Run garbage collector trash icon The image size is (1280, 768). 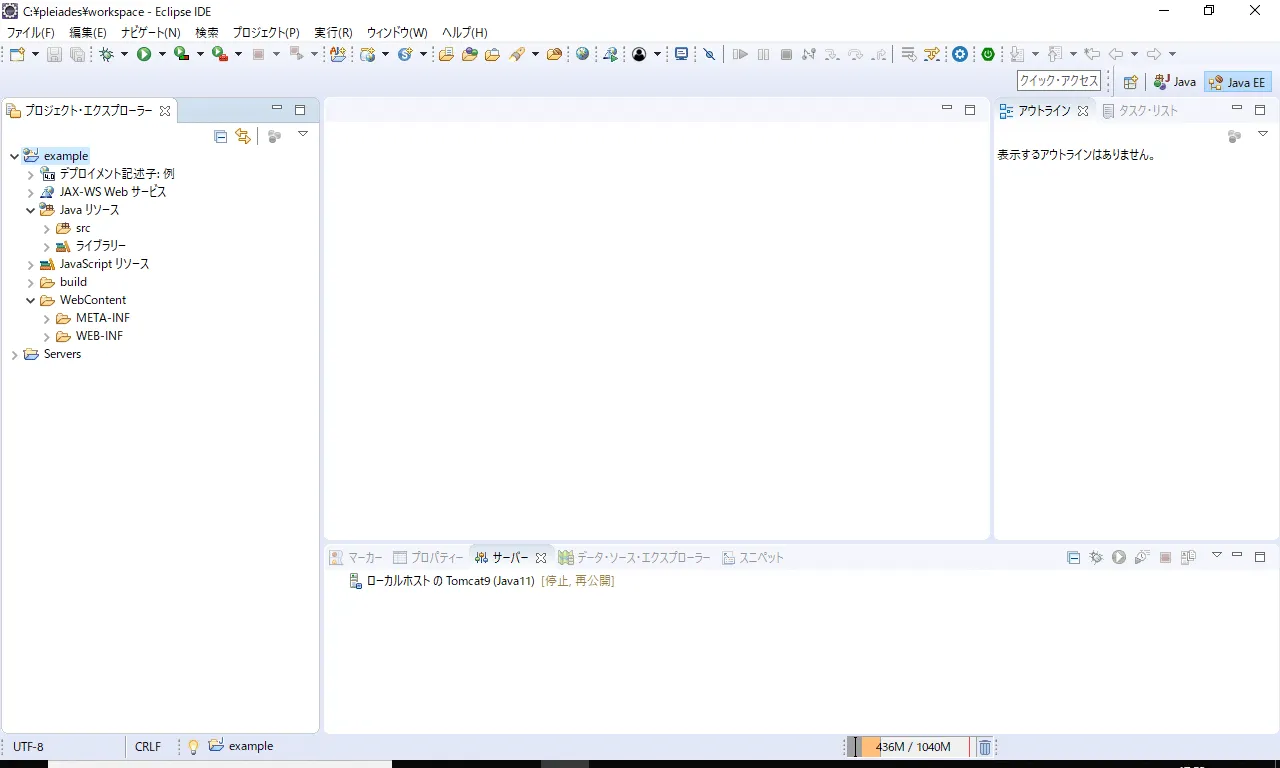tap(984, 747)
